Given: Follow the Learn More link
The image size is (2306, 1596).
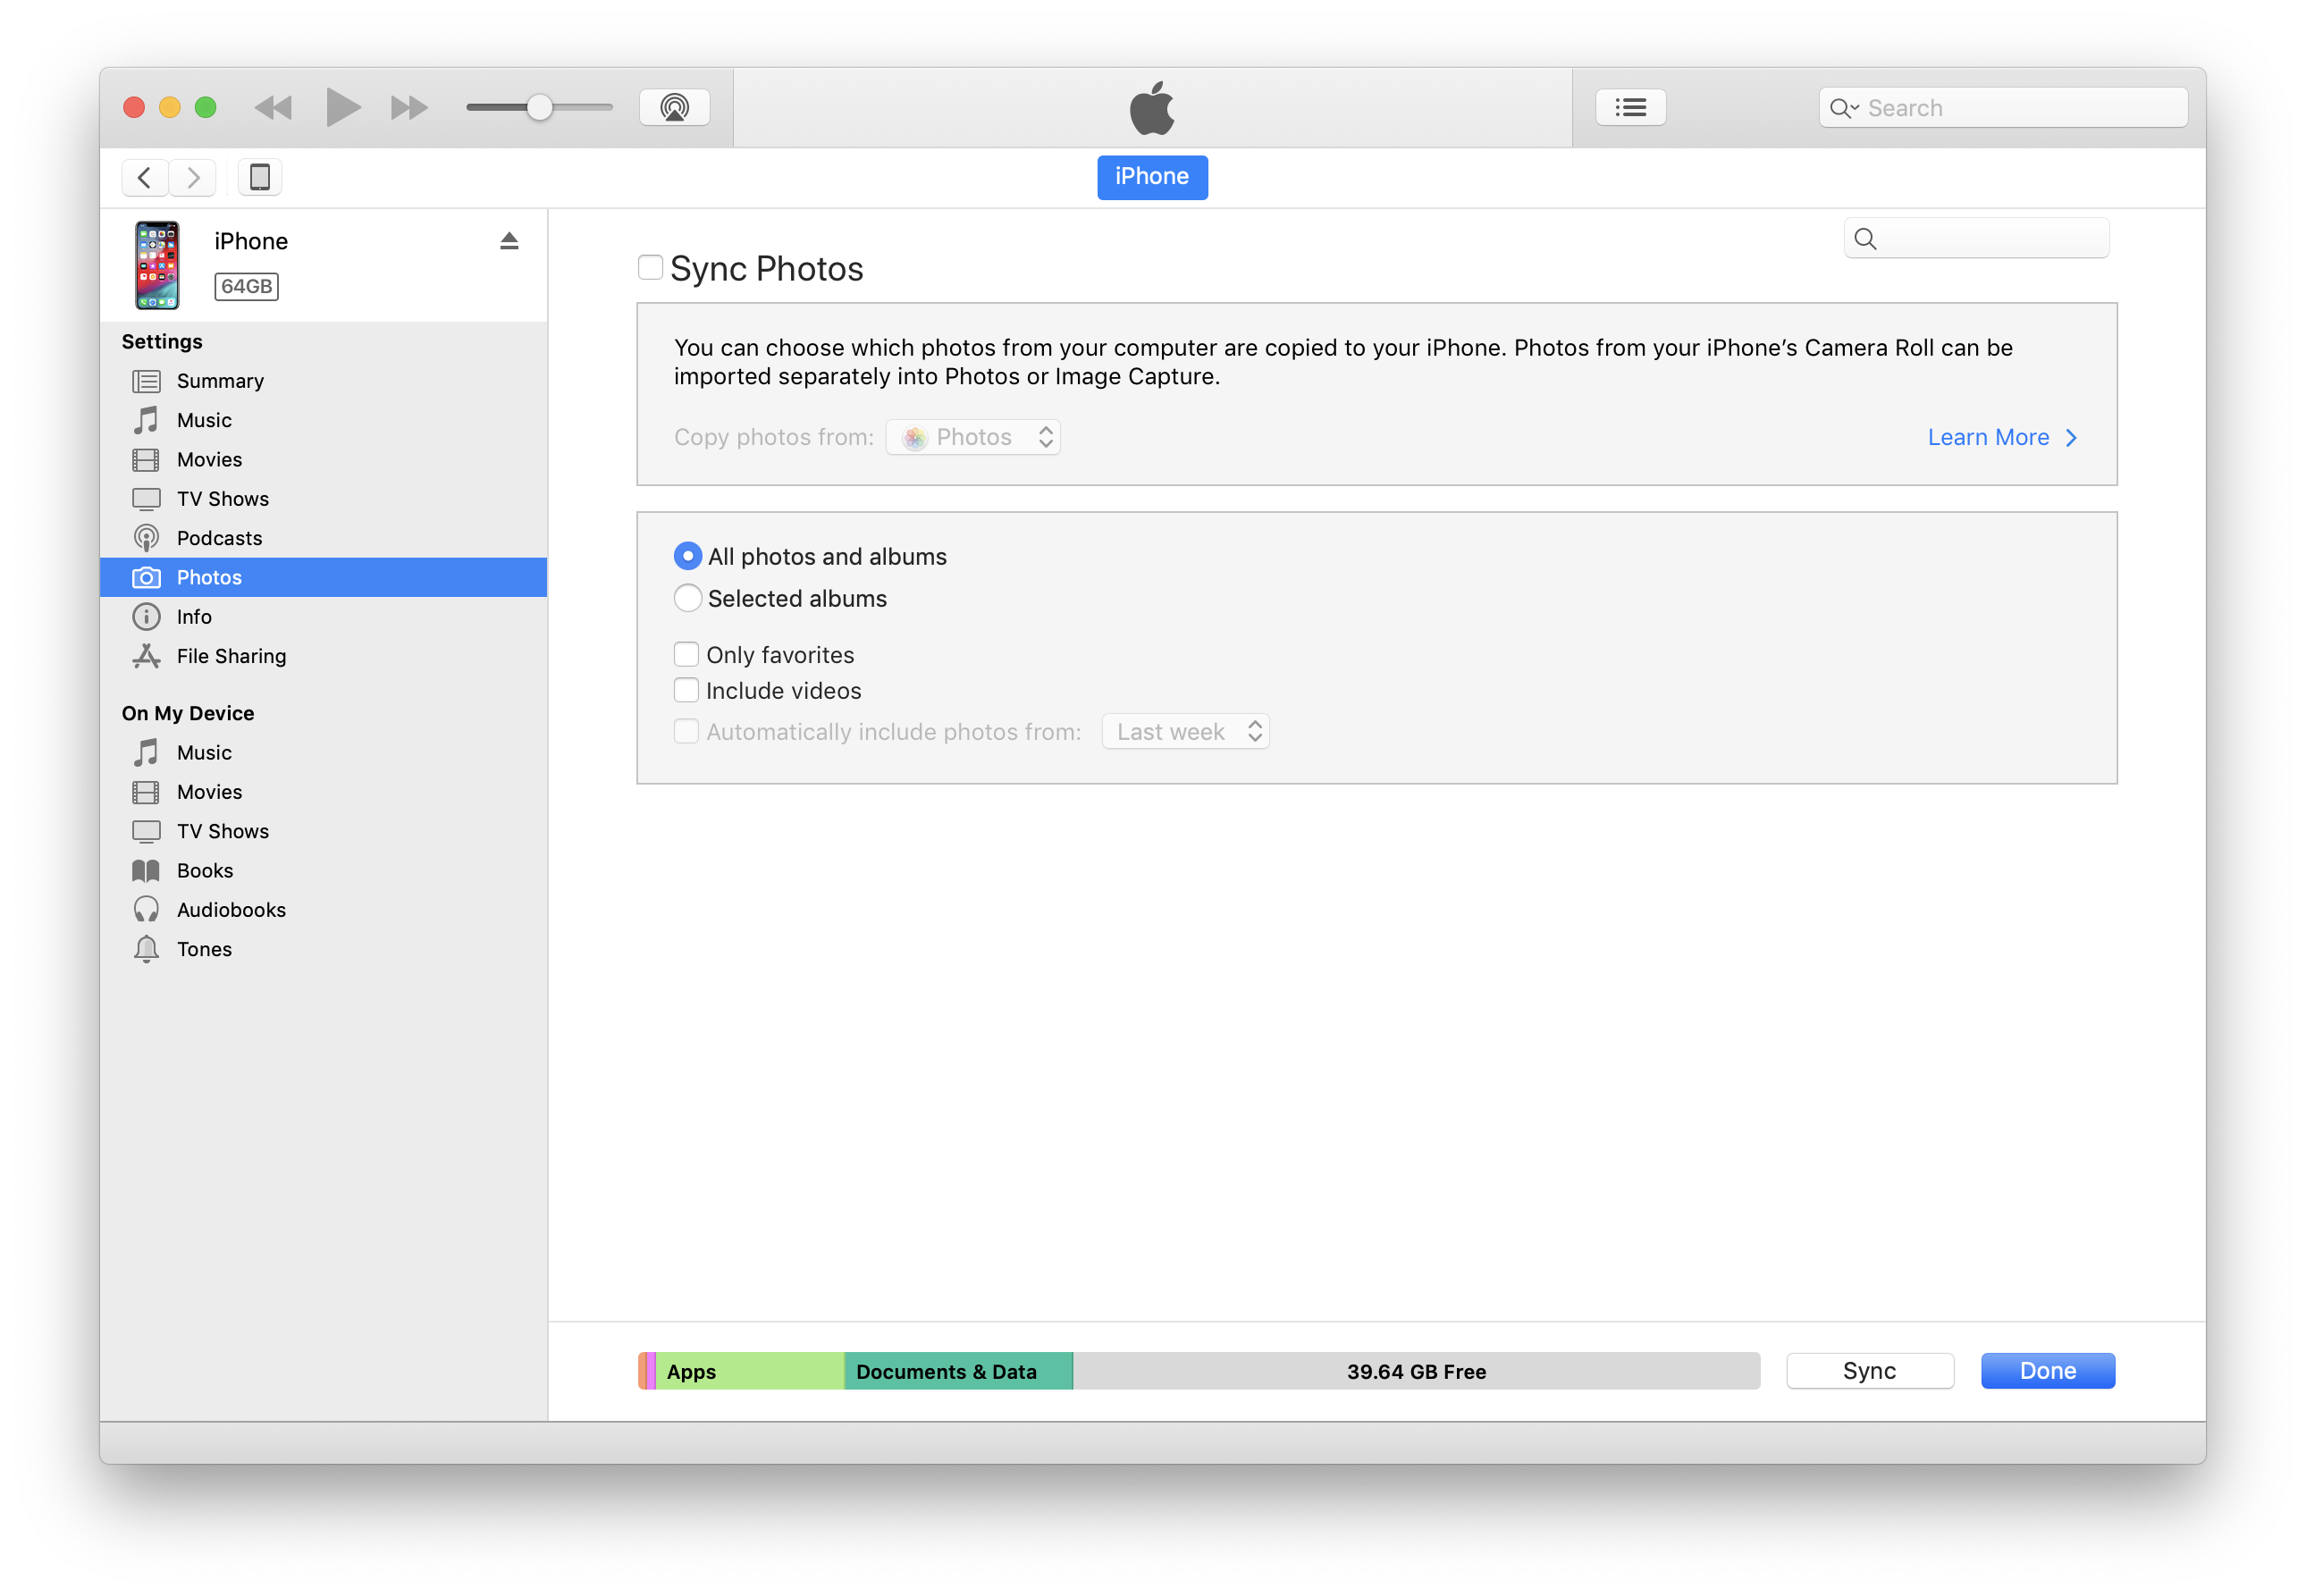Looking at the screenshot, I should tap(2002, 437).
